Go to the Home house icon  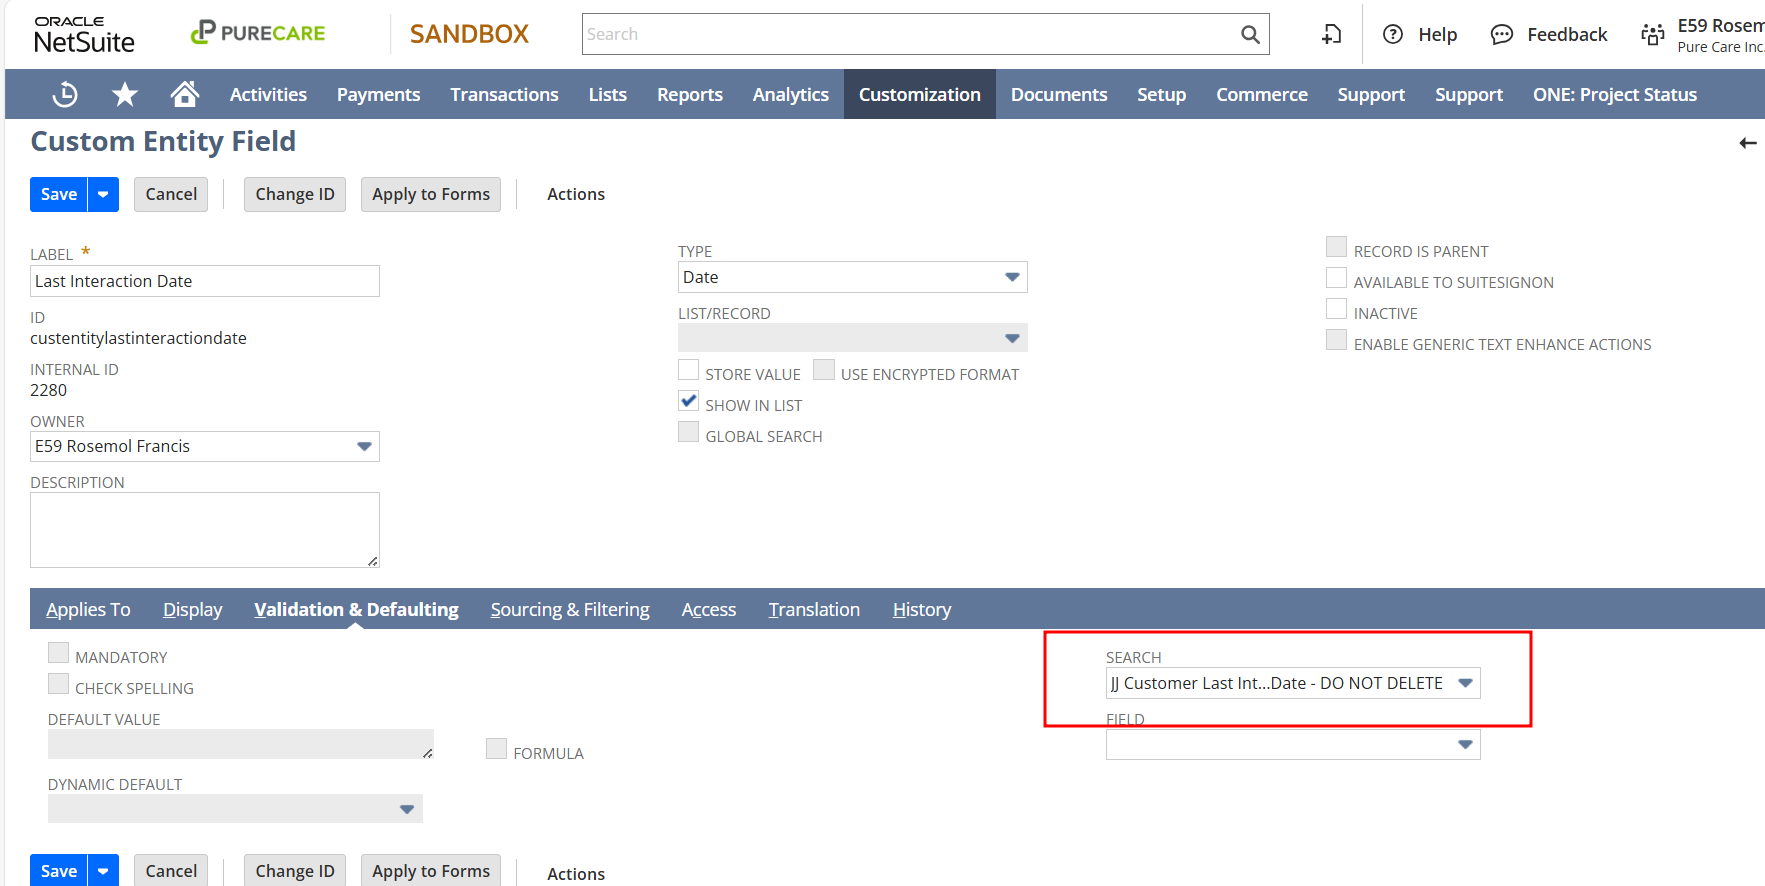[184, 94]
